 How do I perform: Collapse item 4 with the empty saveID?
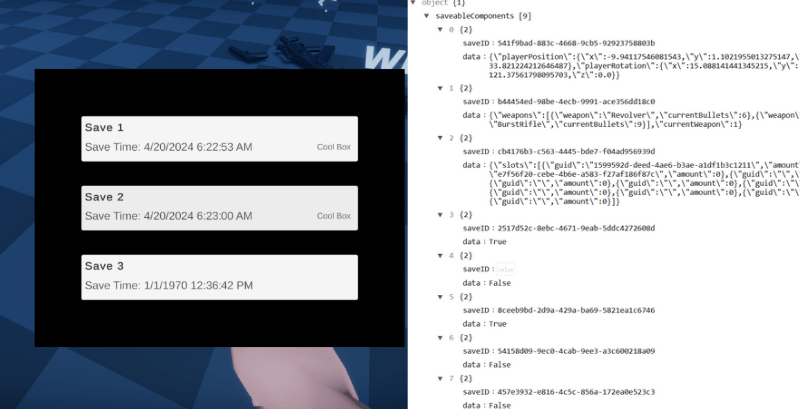pyautogui.click(x=441, y=255)
